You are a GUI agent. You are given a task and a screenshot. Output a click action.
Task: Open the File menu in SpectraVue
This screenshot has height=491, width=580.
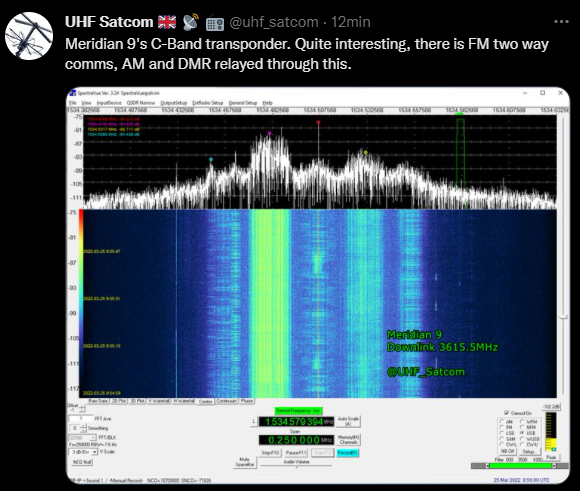tap(72, 103)
